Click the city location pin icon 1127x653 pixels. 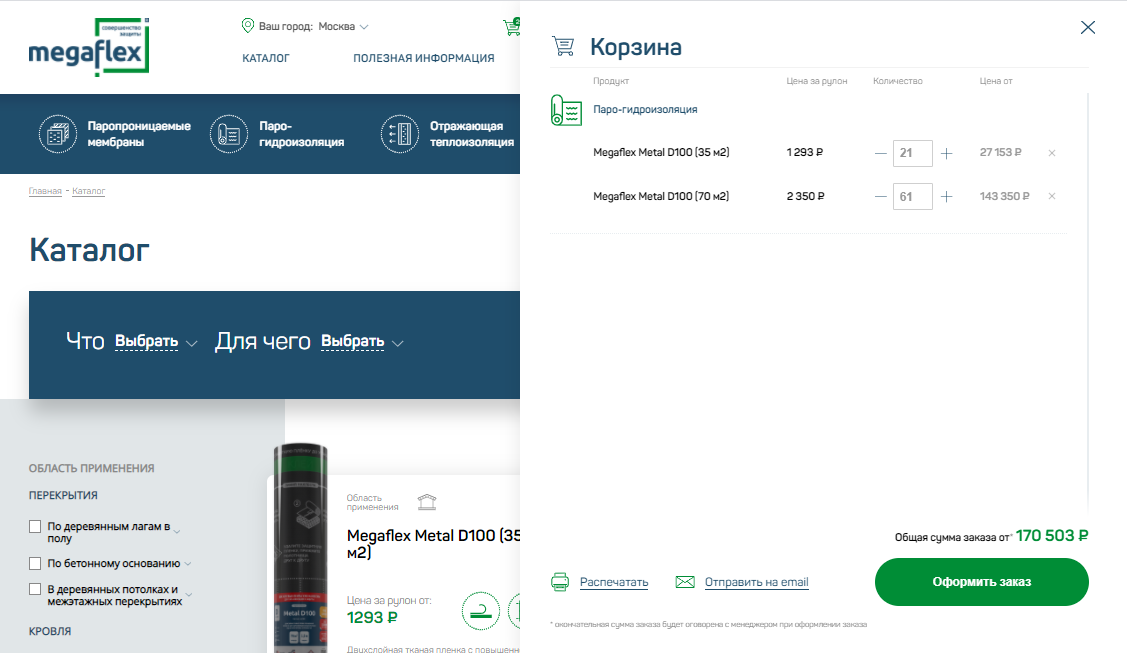[248, 26]
